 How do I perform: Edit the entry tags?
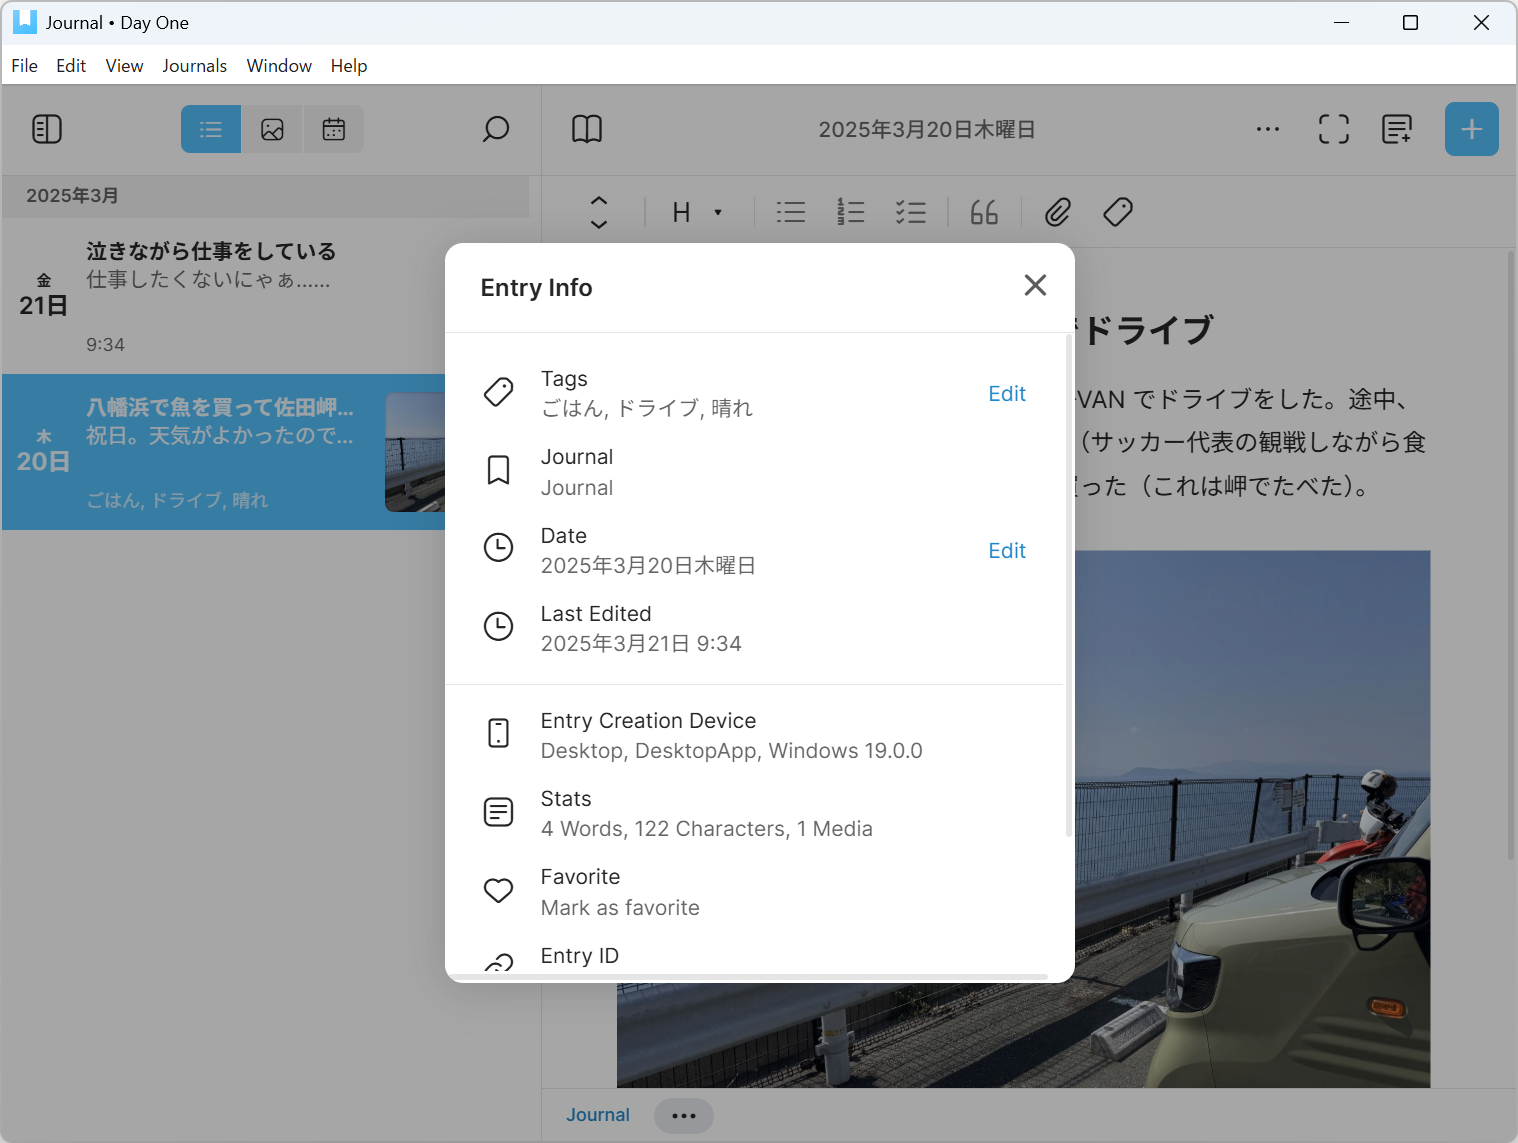tap(1006, 393)
